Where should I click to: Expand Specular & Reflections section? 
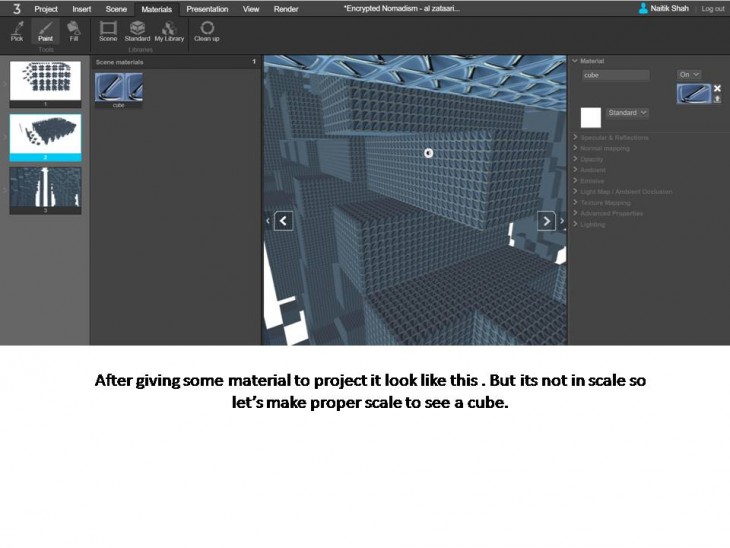pos(614,137)
